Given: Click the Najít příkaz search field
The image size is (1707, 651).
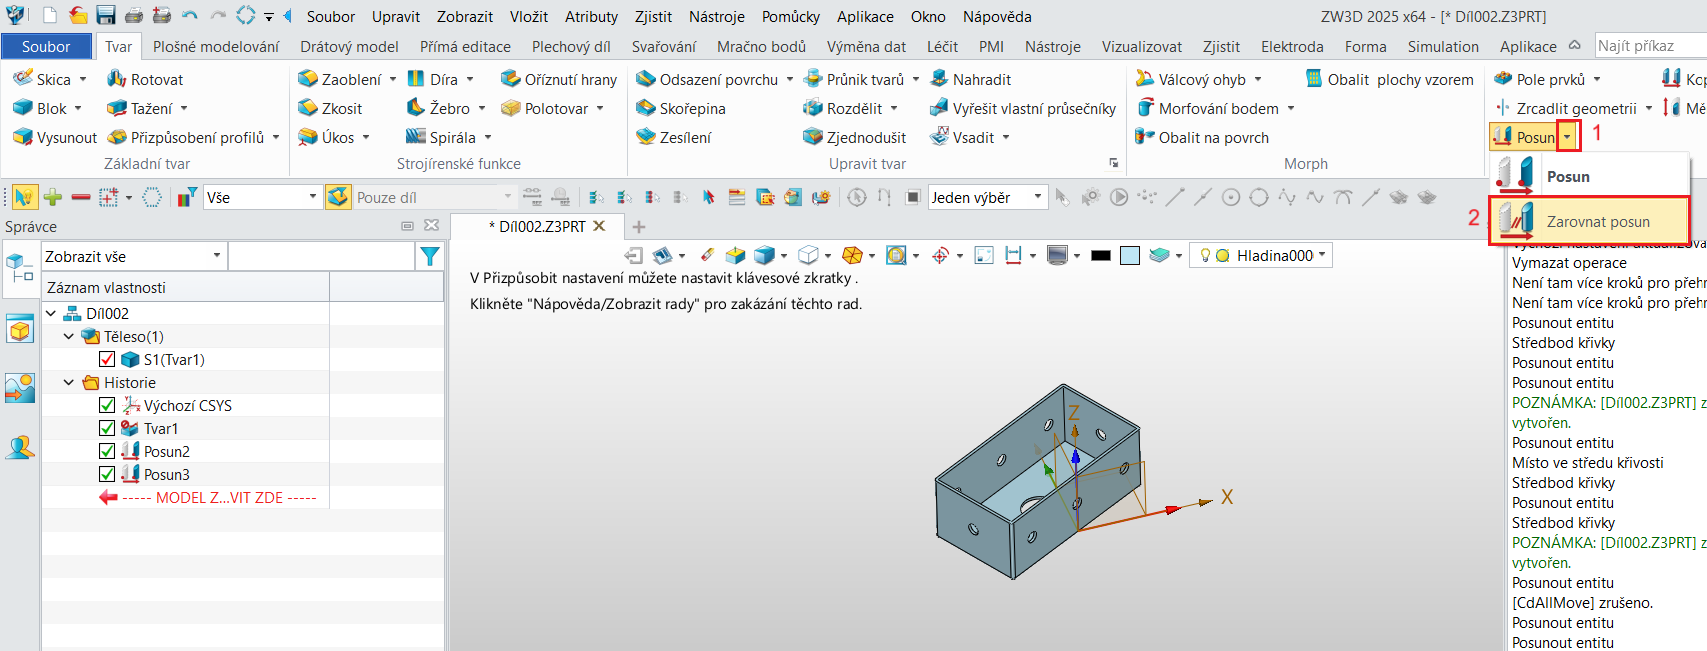Looking at the screenshot, I should [x=1650, y=45].
